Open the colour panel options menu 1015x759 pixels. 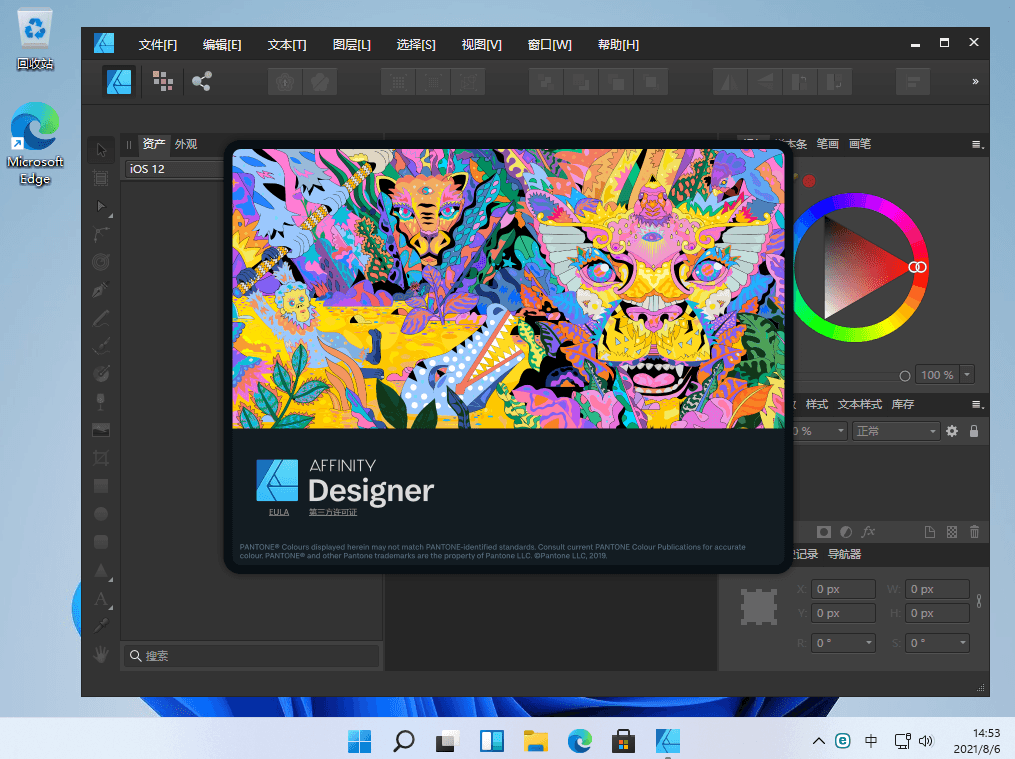977,145
